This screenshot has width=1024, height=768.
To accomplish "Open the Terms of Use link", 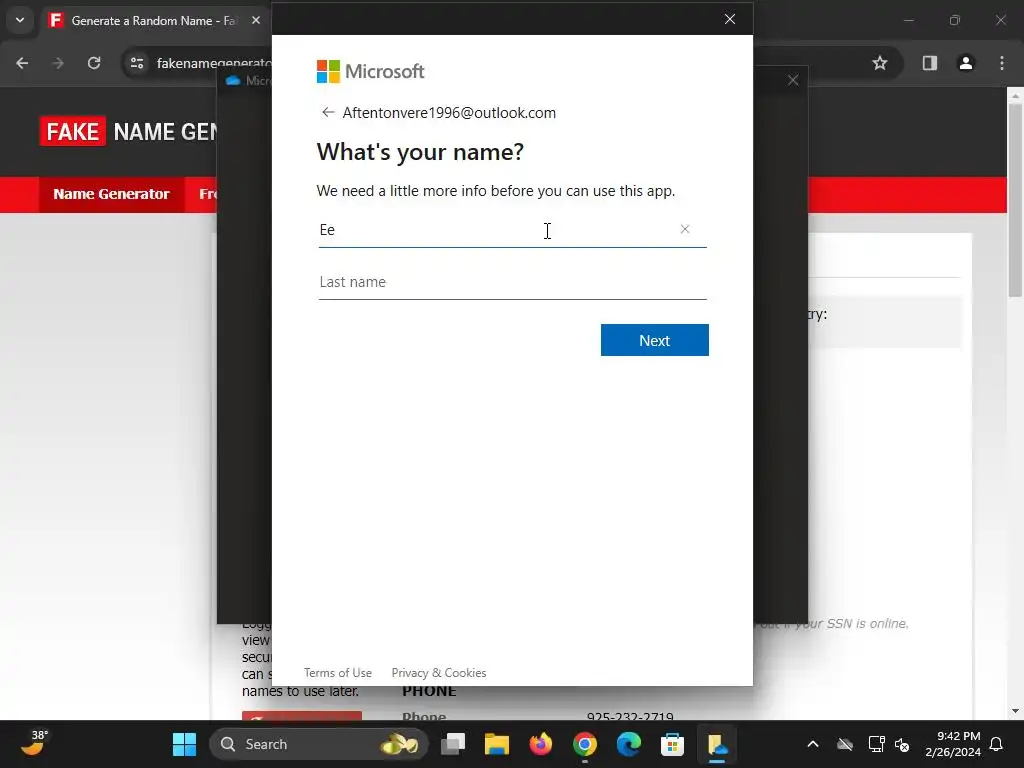I will click(x=338, y=673).
